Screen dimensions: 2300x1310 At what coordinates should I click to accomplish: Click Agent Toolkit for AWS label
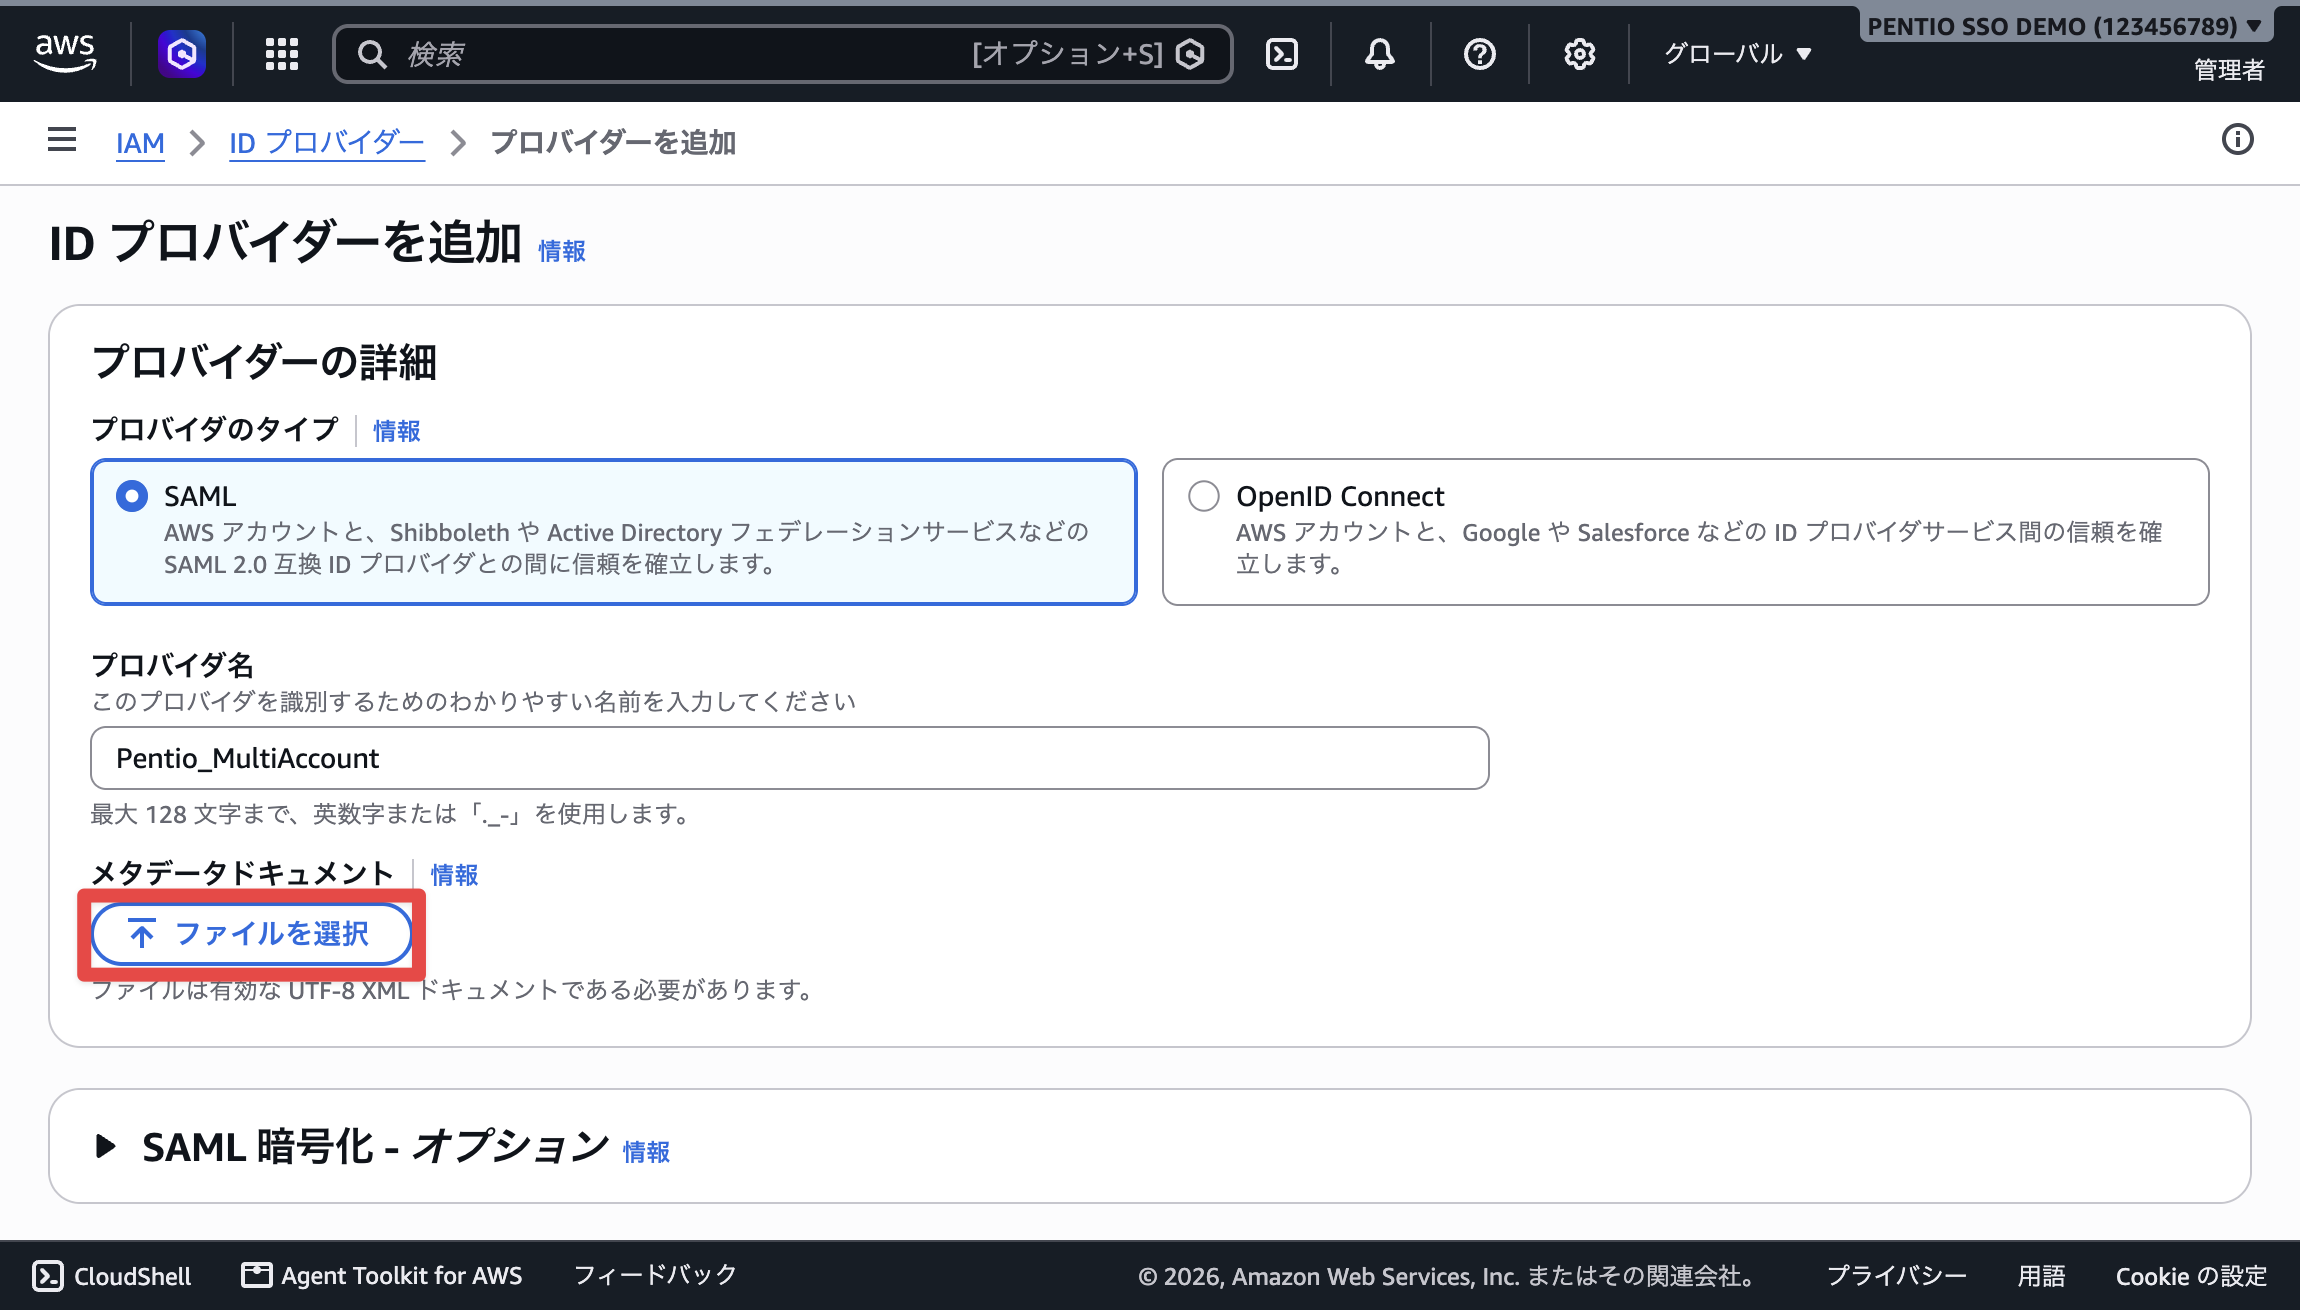click(402, 1275)
